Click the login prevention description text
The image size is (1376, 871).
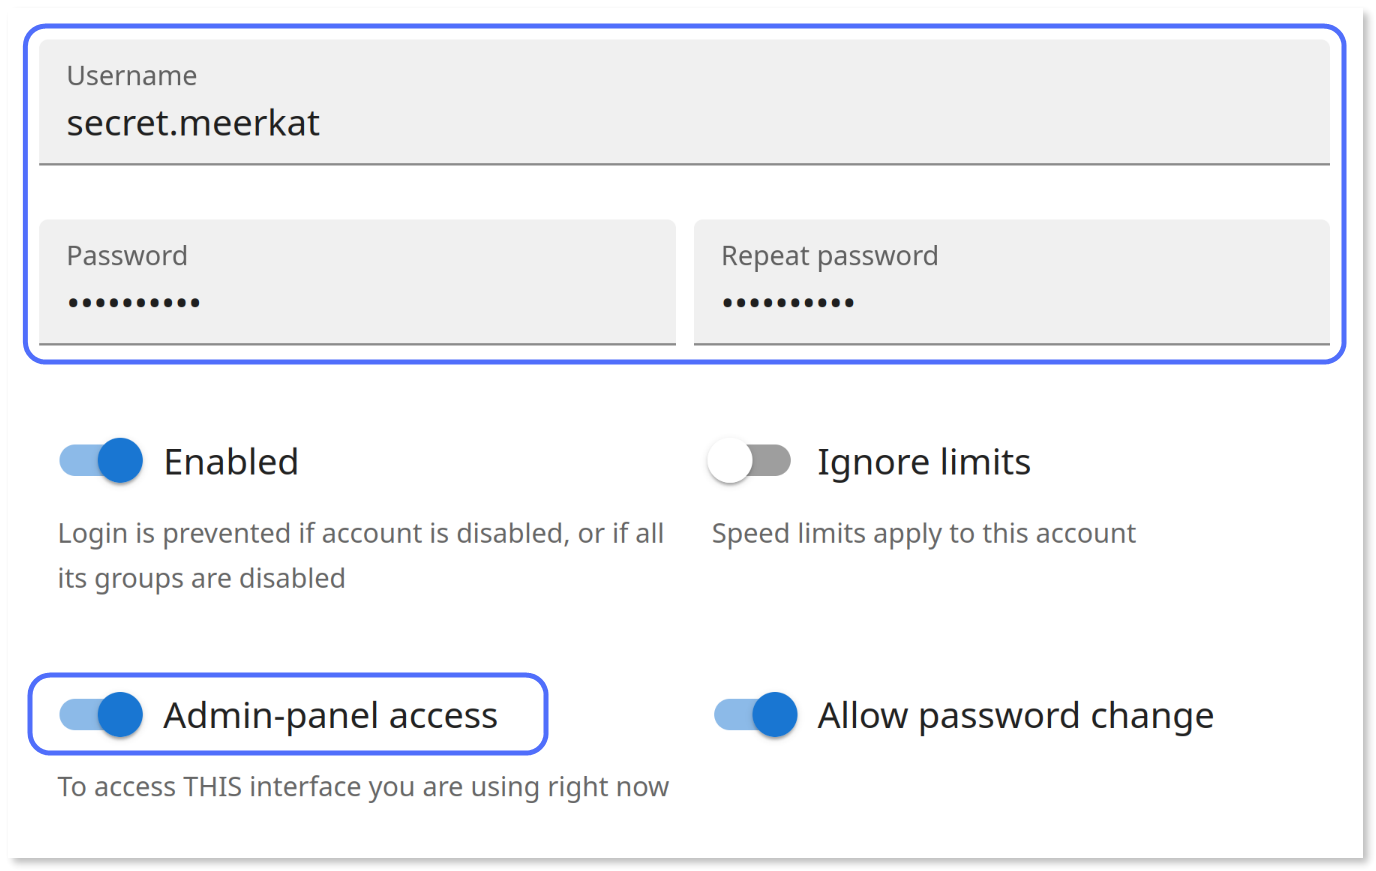361,555
